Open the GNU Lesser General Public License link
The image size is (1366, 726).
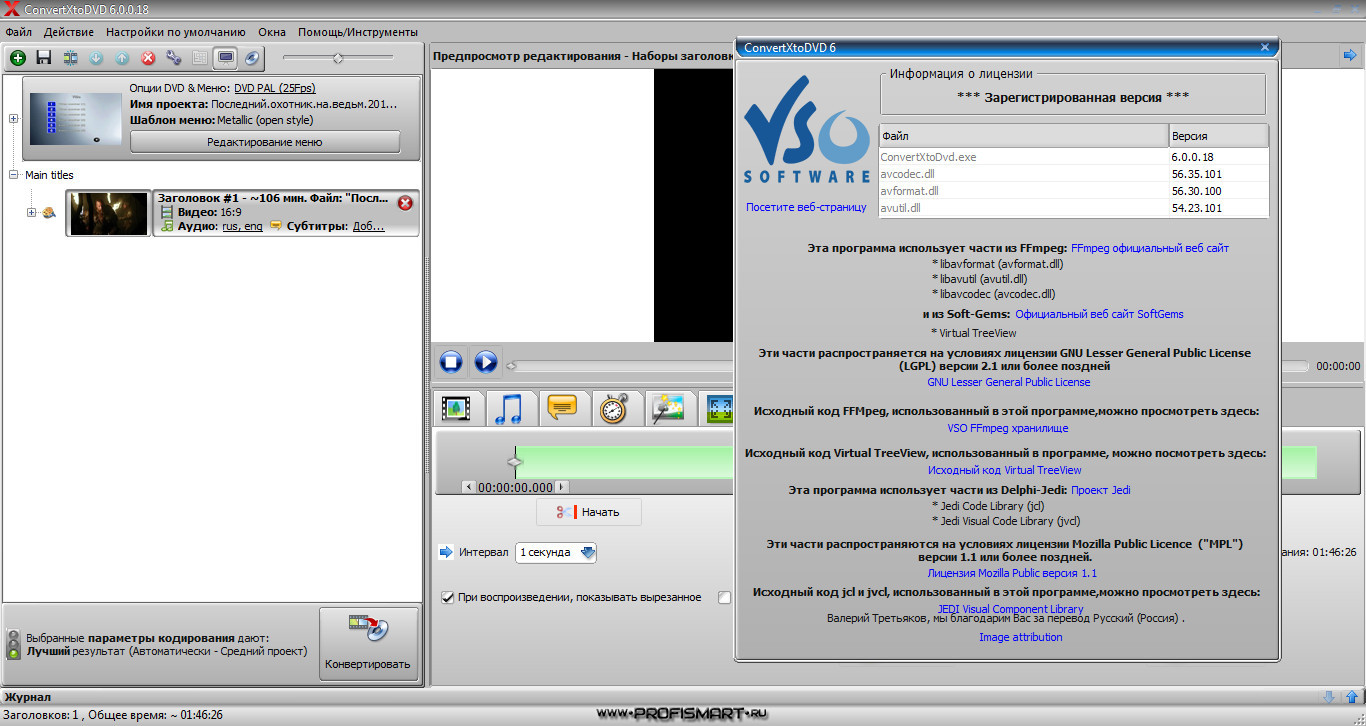1009,382
